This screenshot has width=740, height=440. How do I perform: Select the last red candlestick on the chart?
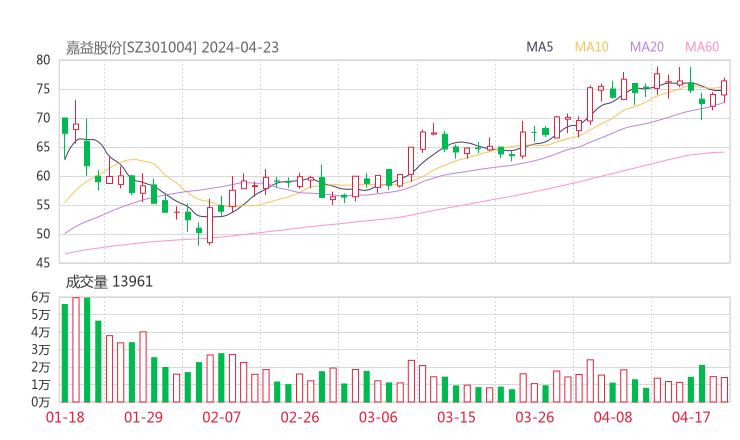point(724,88)
